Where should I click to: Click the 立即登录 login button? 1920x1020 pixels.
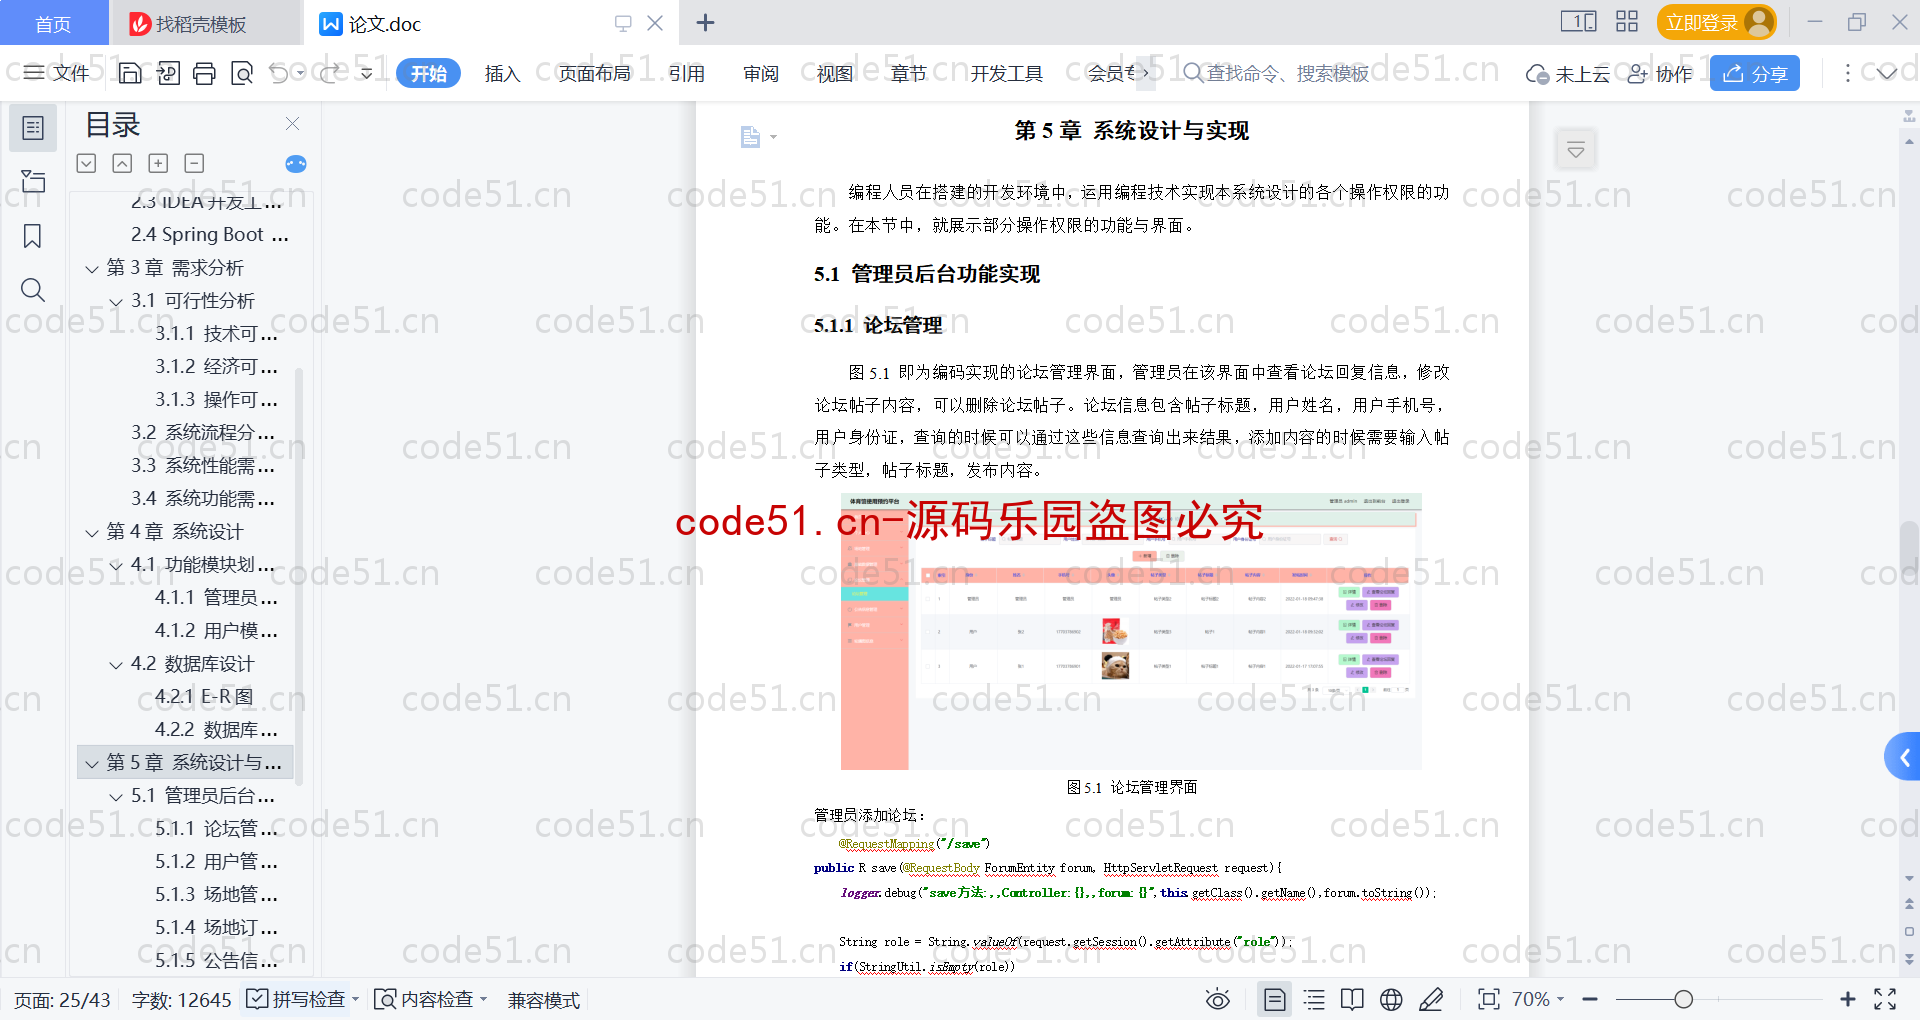[1716, 22]
